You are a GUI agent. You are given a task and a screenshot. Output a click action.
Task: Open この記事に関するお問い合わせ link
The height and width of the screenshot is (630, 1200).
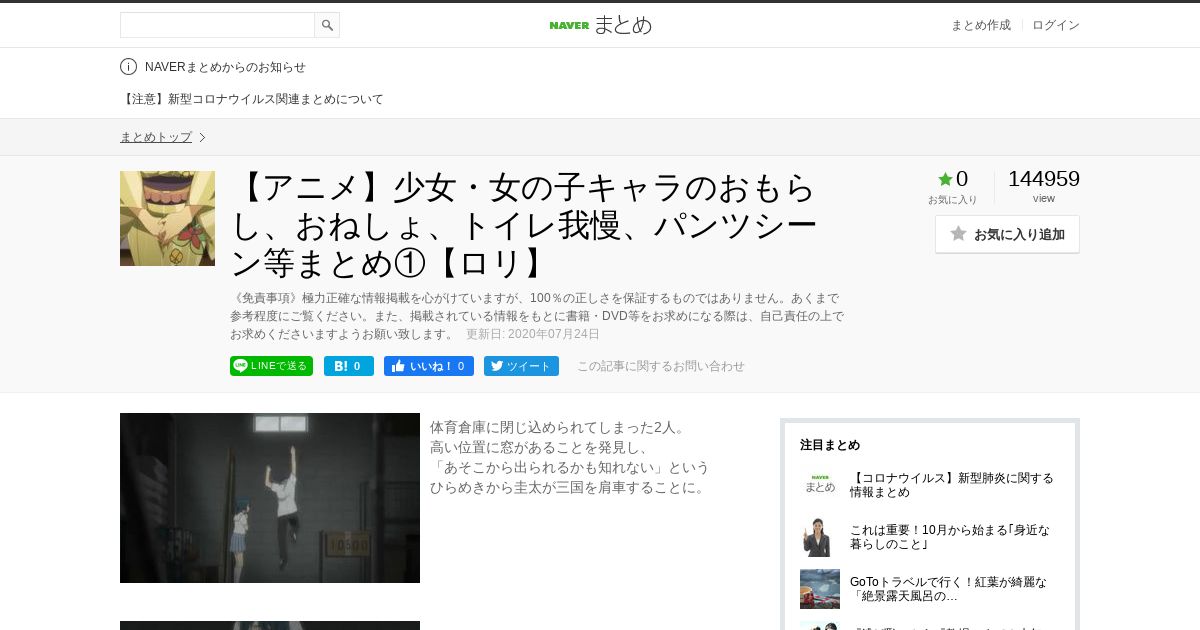point(661,366)
